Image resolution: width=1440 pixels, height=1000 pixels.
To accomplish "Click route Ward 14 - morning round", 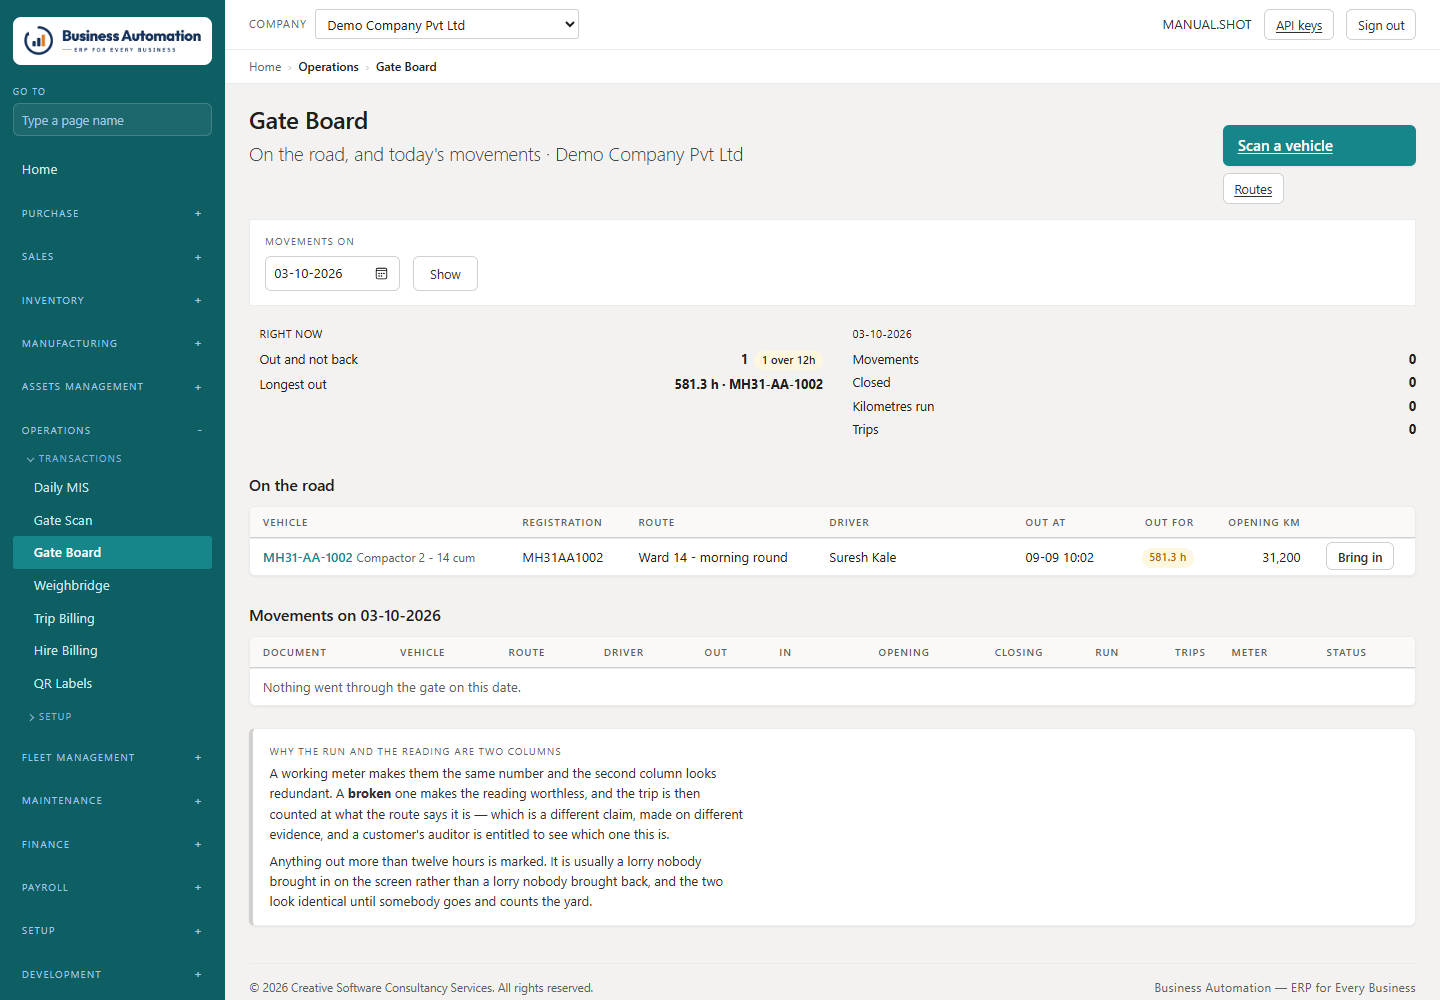I will click(713, 558).
